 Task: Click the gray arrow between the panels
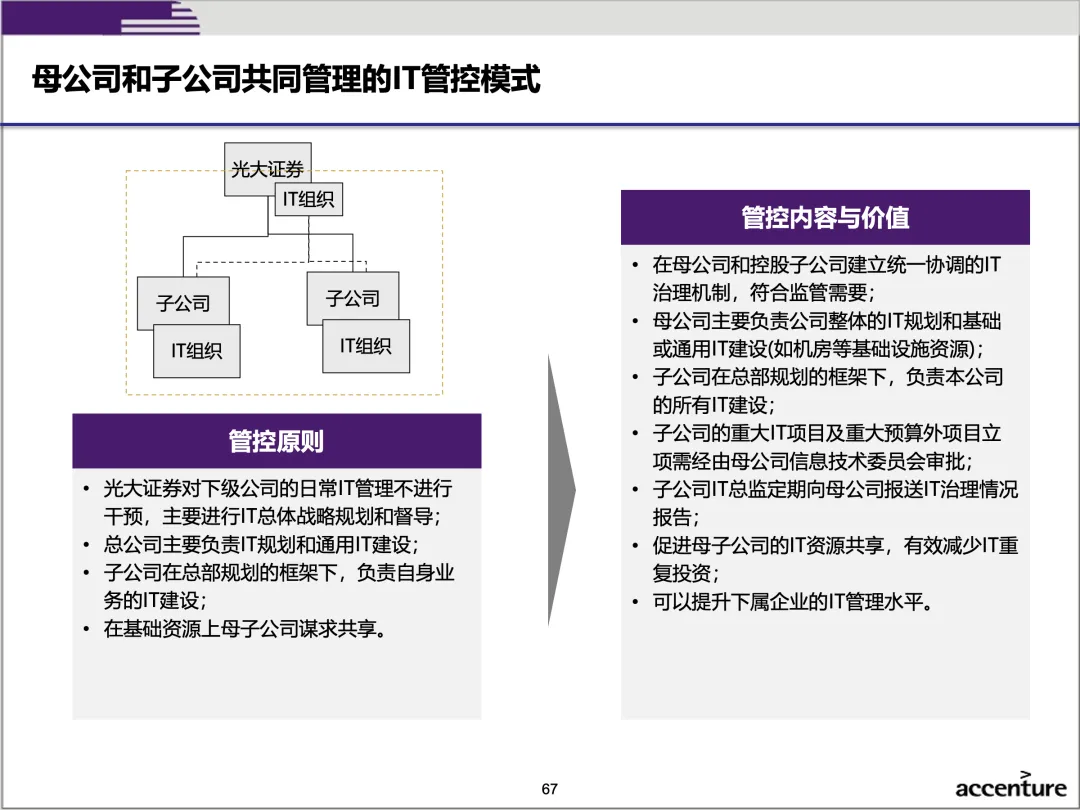click(561, 490)
